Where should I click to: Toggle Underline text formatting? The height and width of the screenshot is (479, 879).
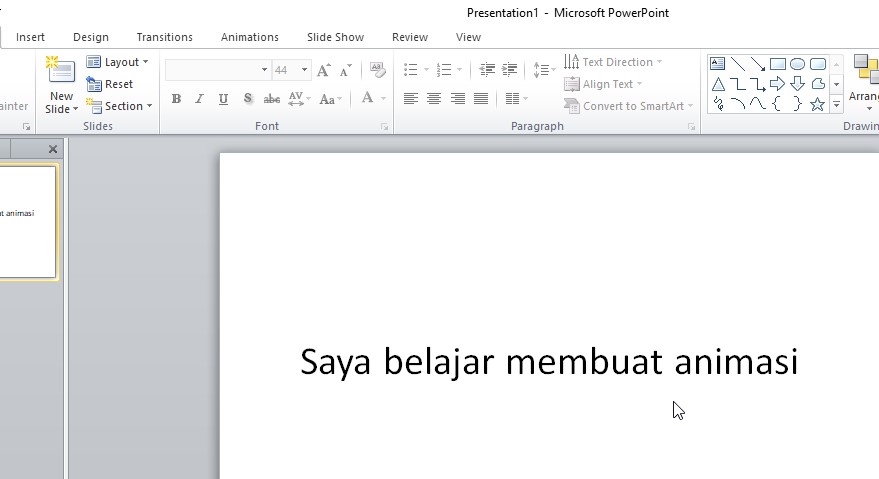223,99
